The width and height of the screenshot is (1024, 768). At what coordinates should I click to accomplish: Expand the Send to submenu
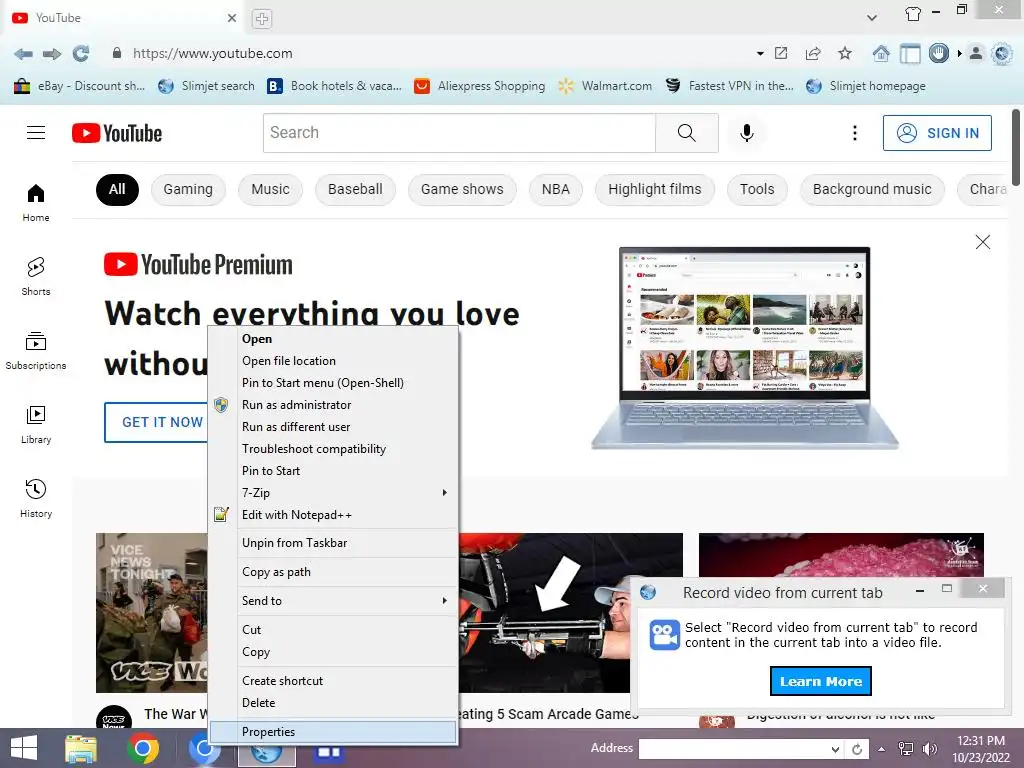tap(334, 601)
